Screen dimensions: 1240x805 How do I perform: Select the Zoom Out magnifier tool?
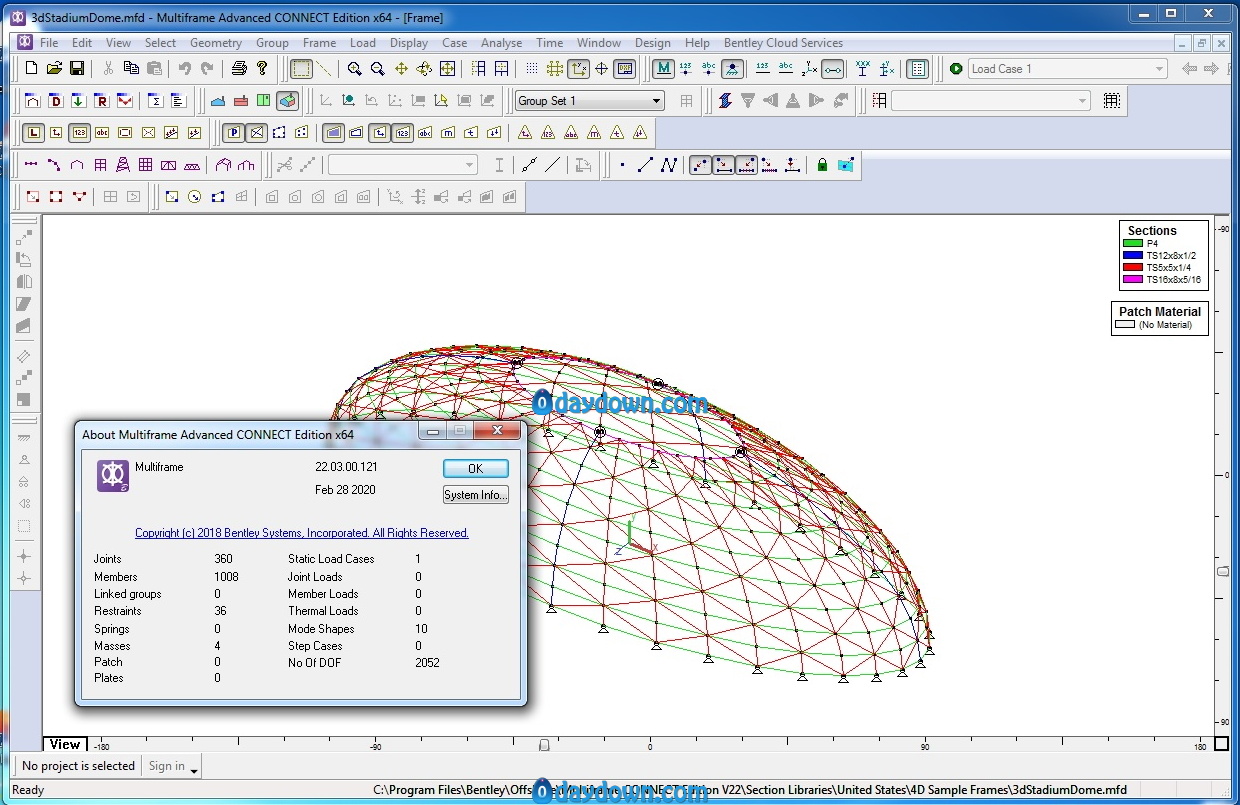pos(377,68)
